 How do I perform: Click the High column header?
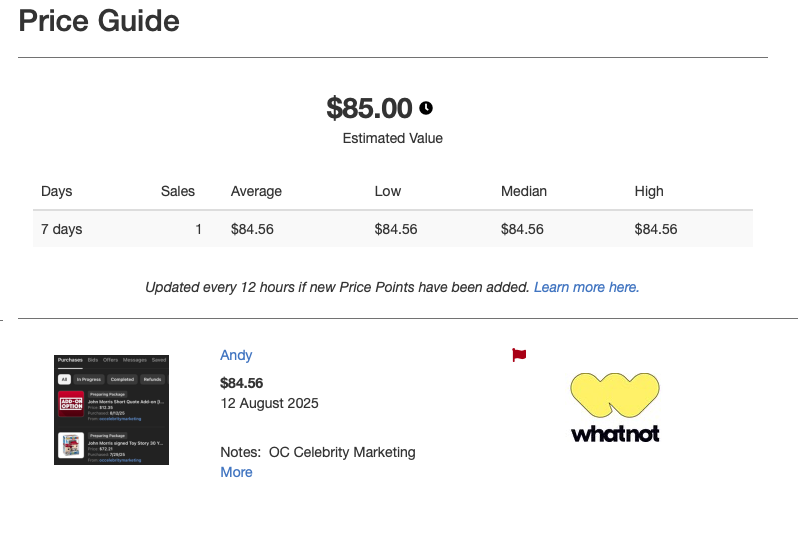[x=649, y=191]
